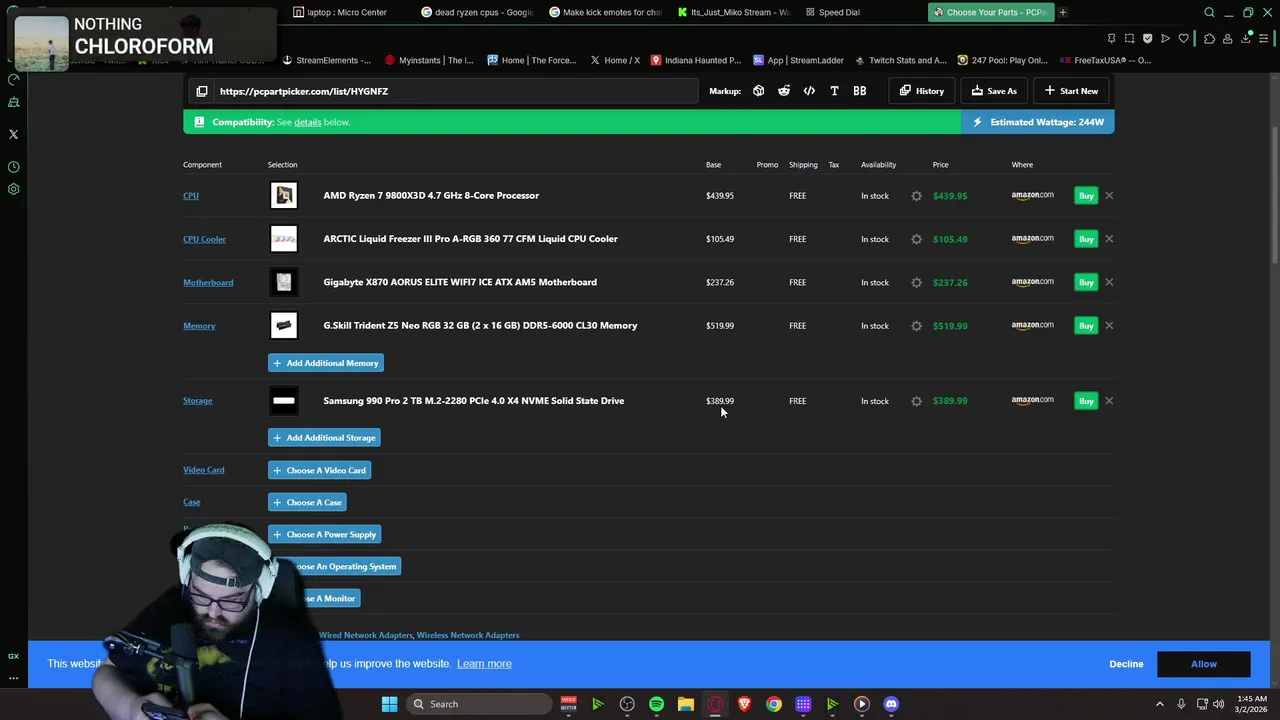Remove the Samsung 990 Pro storage row
Viewport: 1280px width, 720px height.
pyautogui.click(x=1109, y=401)
